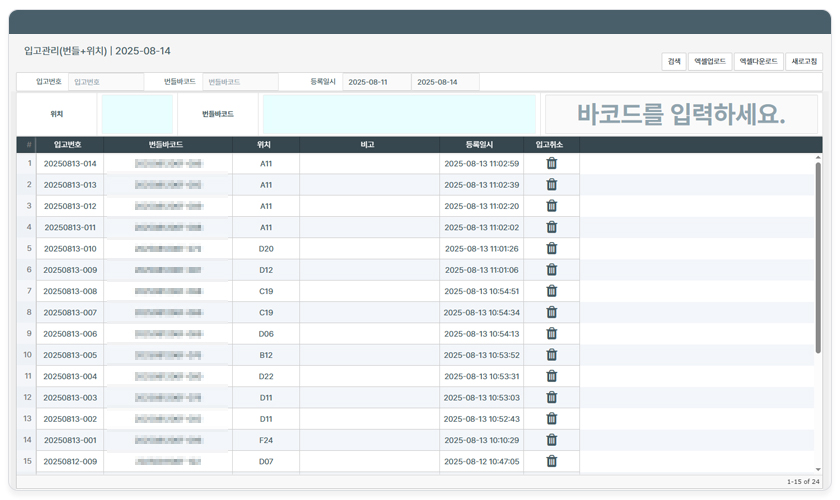Screen dimensions: 840x500
Task: Open start date field 2025-08-11
Action: tap(377, 82)
